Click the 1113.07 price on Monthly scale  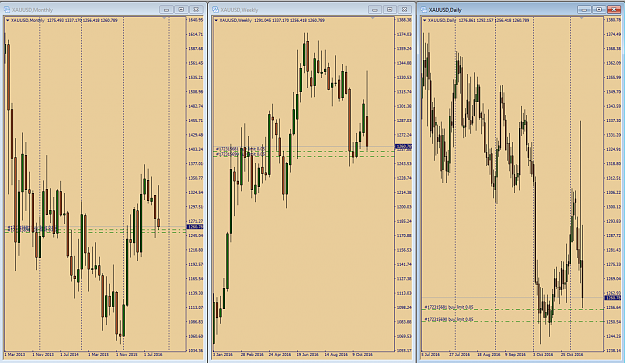pos(195,307)
